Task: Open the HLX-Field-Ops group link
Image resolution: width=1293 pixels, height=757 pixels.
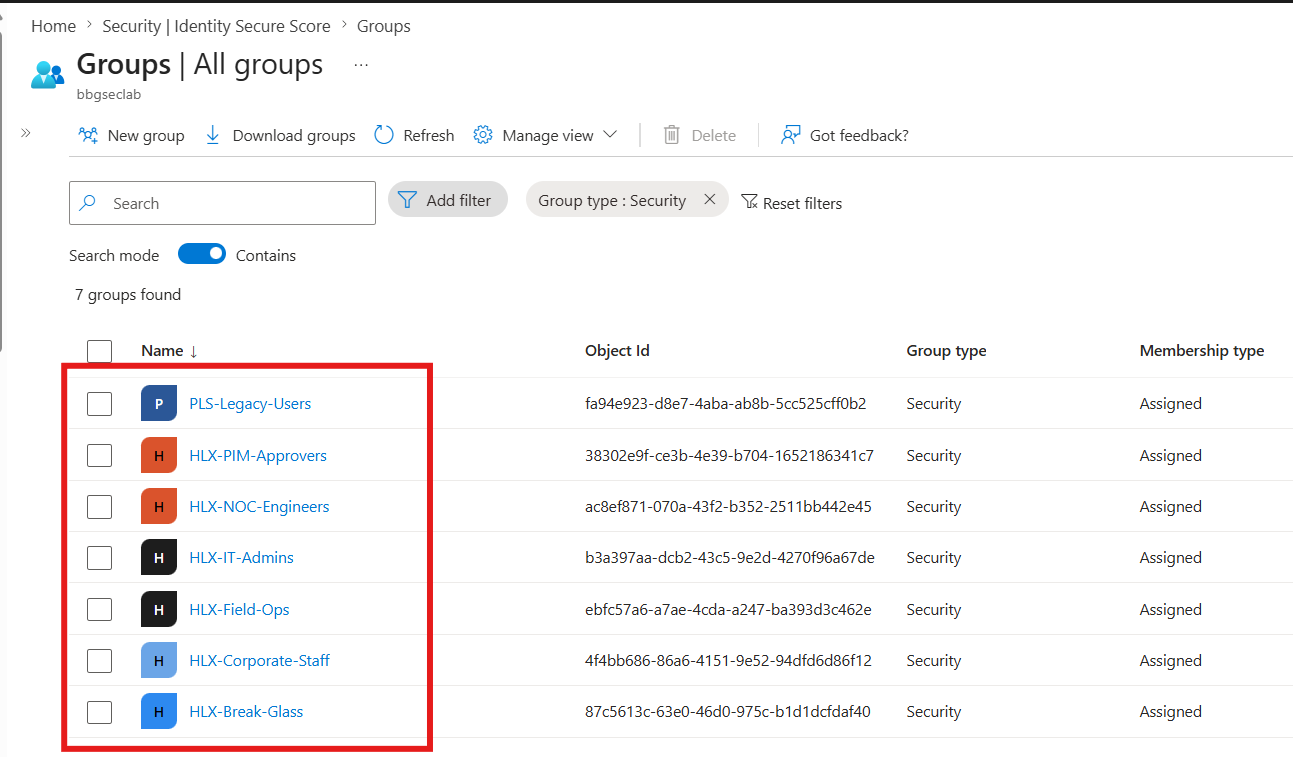Action: coord(239,609)
